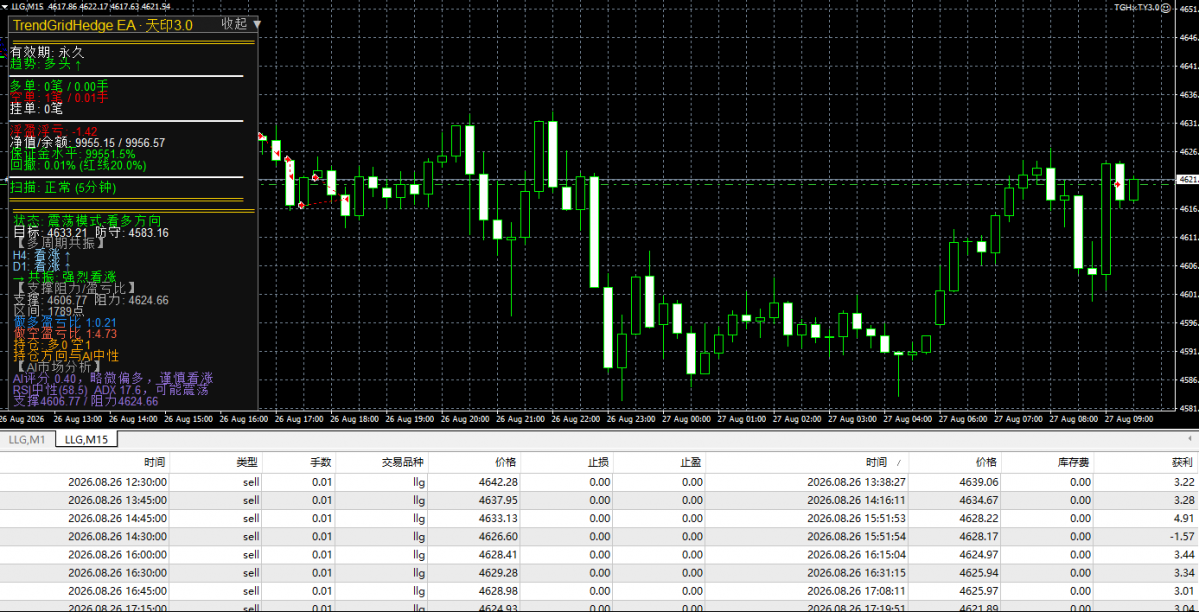Click profit value 4.91

click(1184, 518)
